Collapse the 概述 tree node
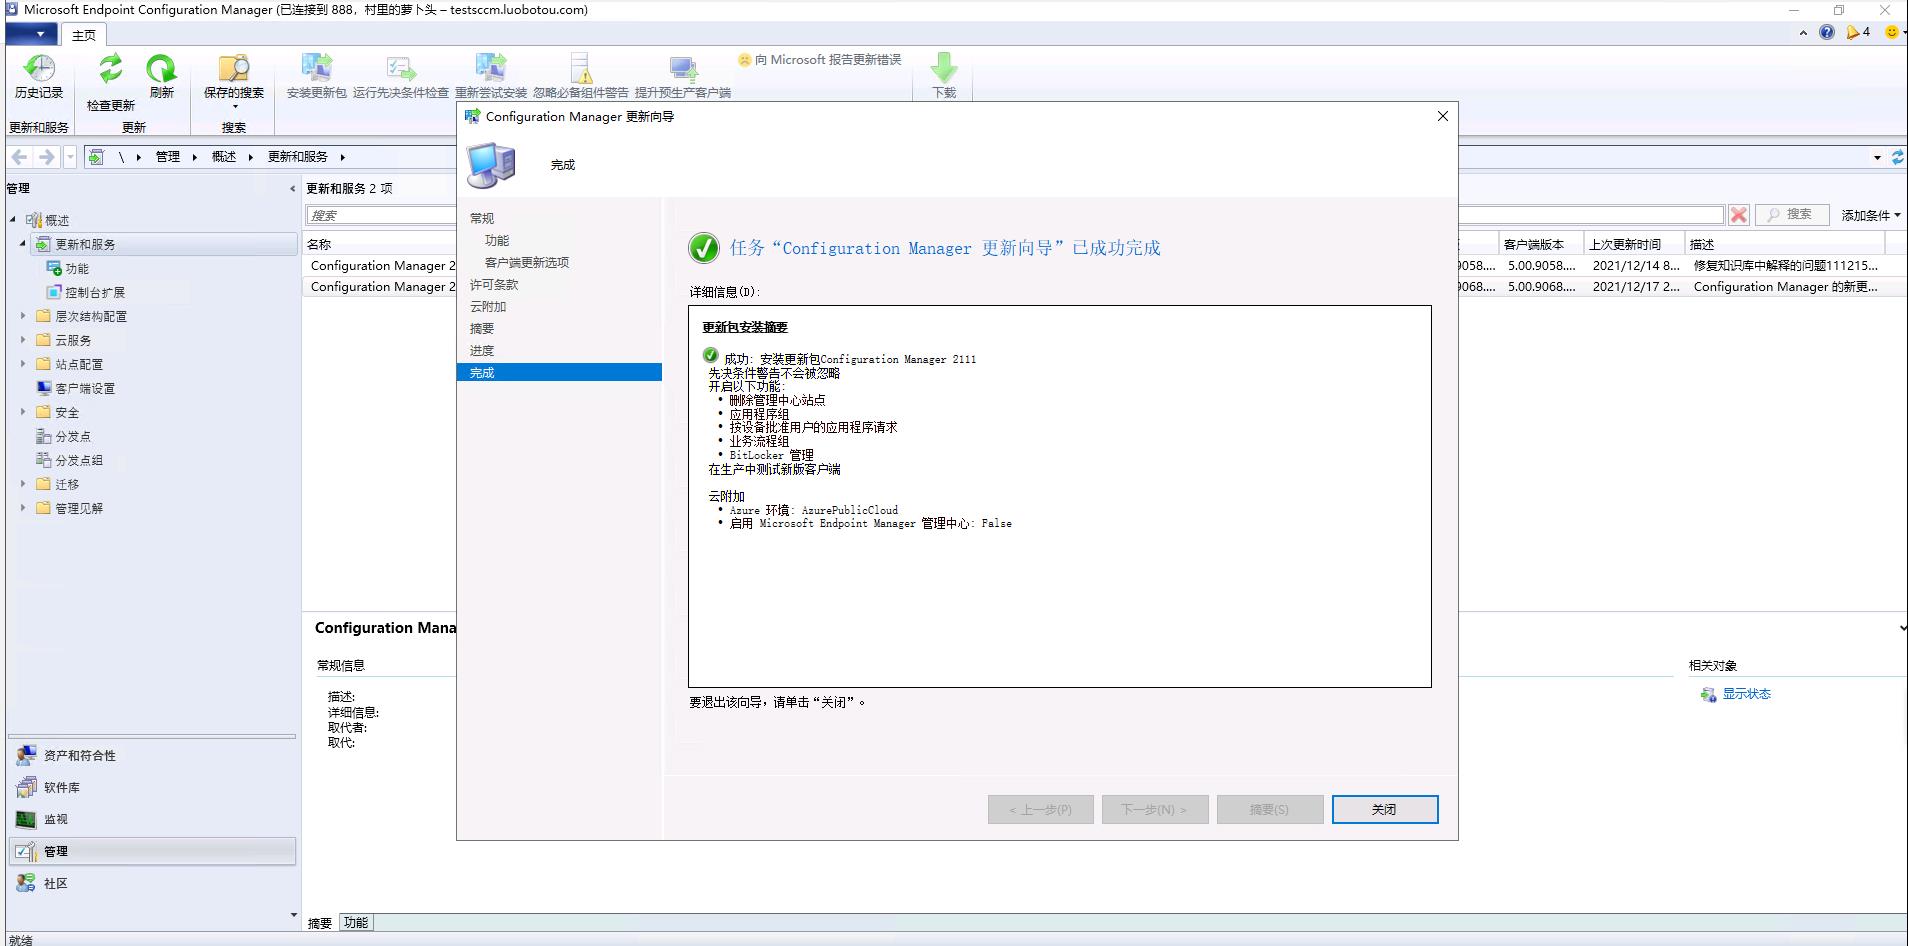This screenshot has width=1908, height=946. pos(12,220)
